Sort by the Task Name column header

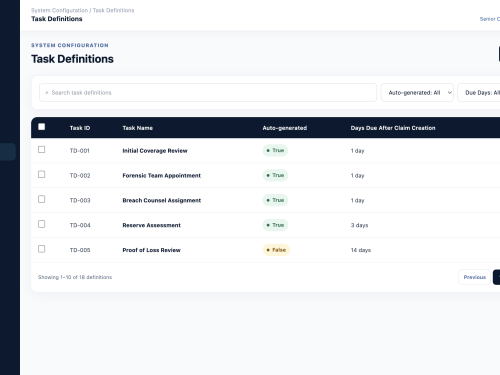pos(138,128)
